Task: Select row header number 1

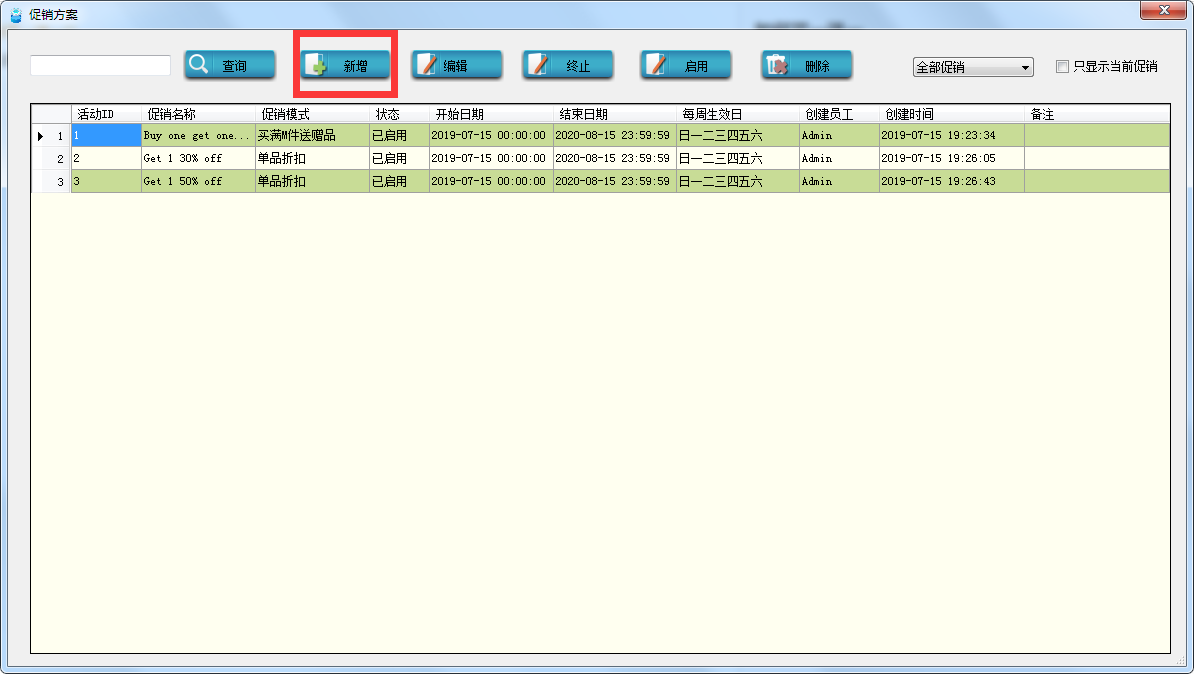Action: pos(51,136)
